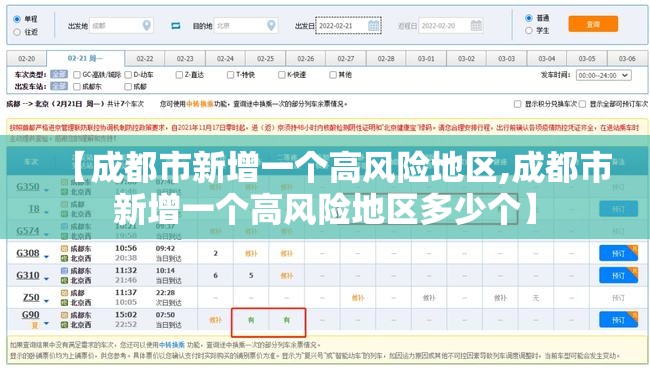Click 预订 button for G310
Screen dimensions: 650x374
618,275
